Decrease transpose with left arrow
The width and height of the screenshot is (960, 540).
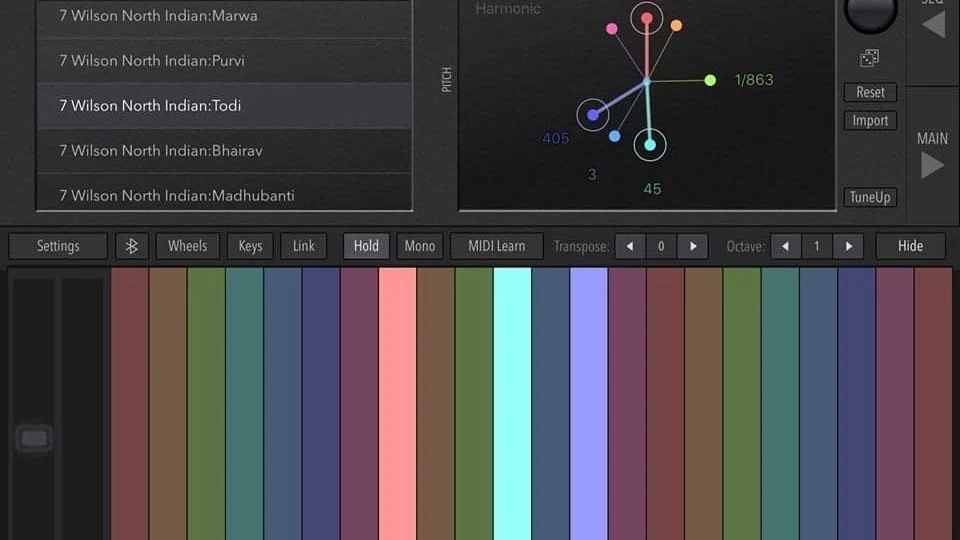(x=630, y=246)
